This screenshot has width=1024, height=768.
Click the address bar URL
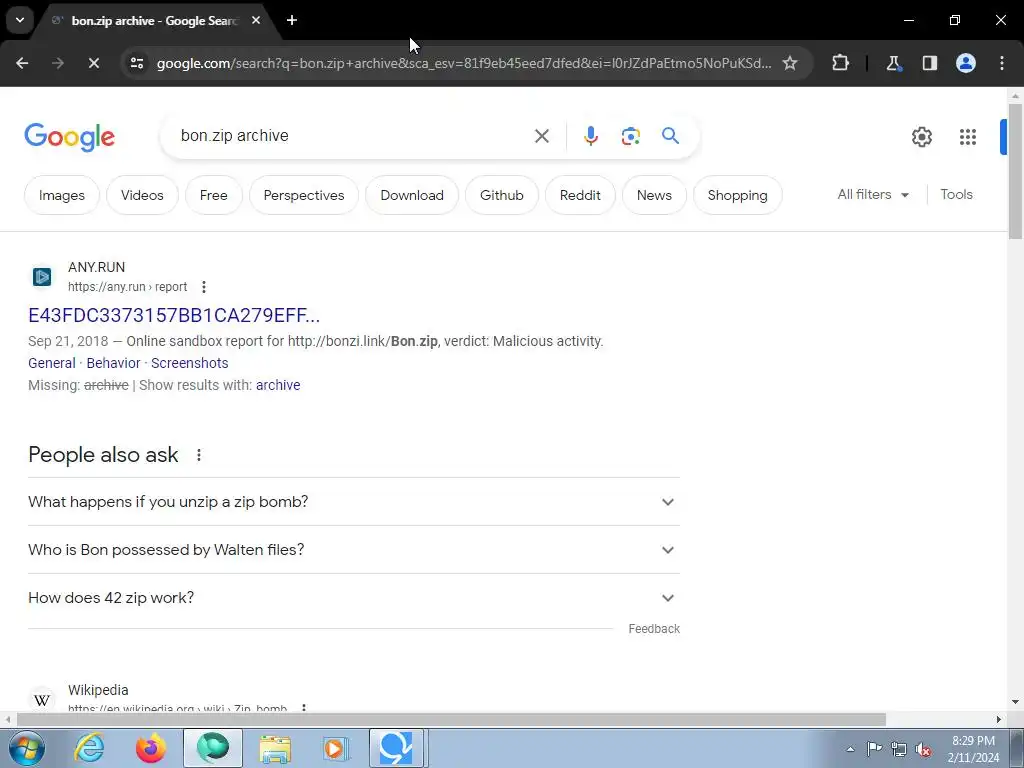pyautogui.click(x=464, y=63)
